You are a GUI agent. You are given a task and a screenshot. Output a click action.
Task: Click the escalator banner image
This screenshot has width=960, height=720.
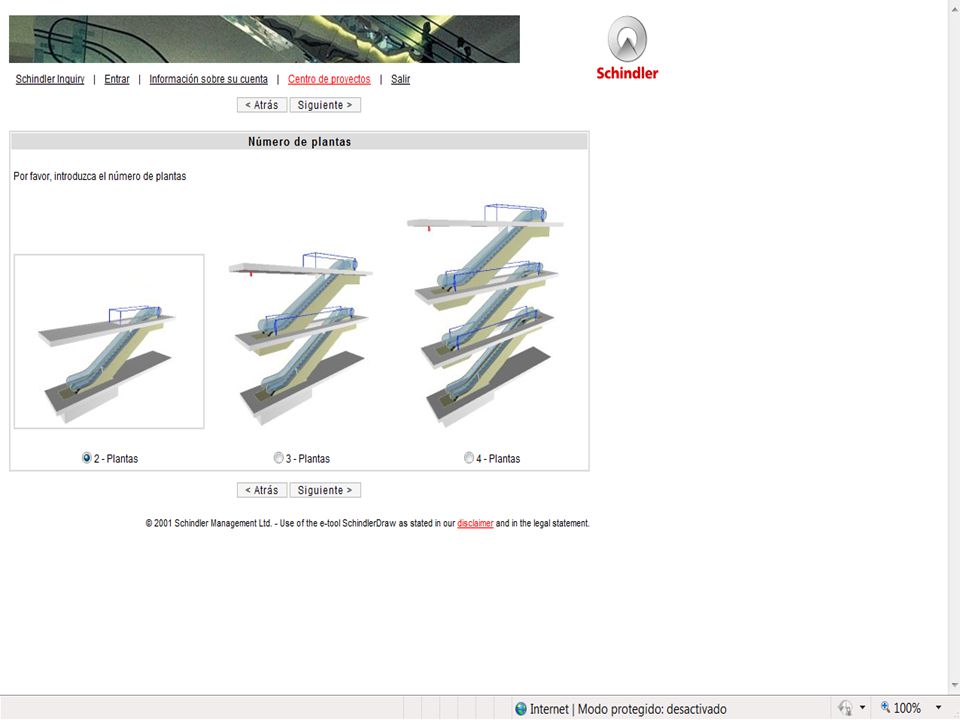point(264,39)
